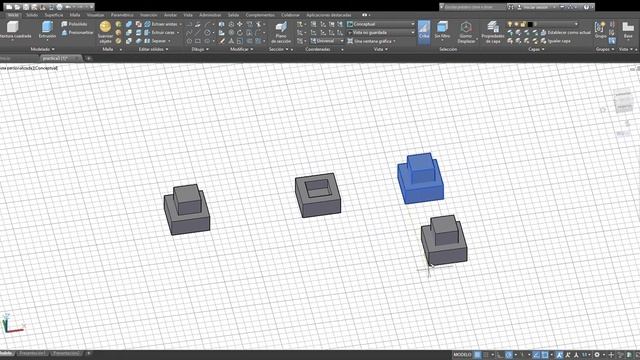The height and width of the screenshot is (360, 640).
Task: Switch to the Administrar ribbon tab
Action: 210,15
